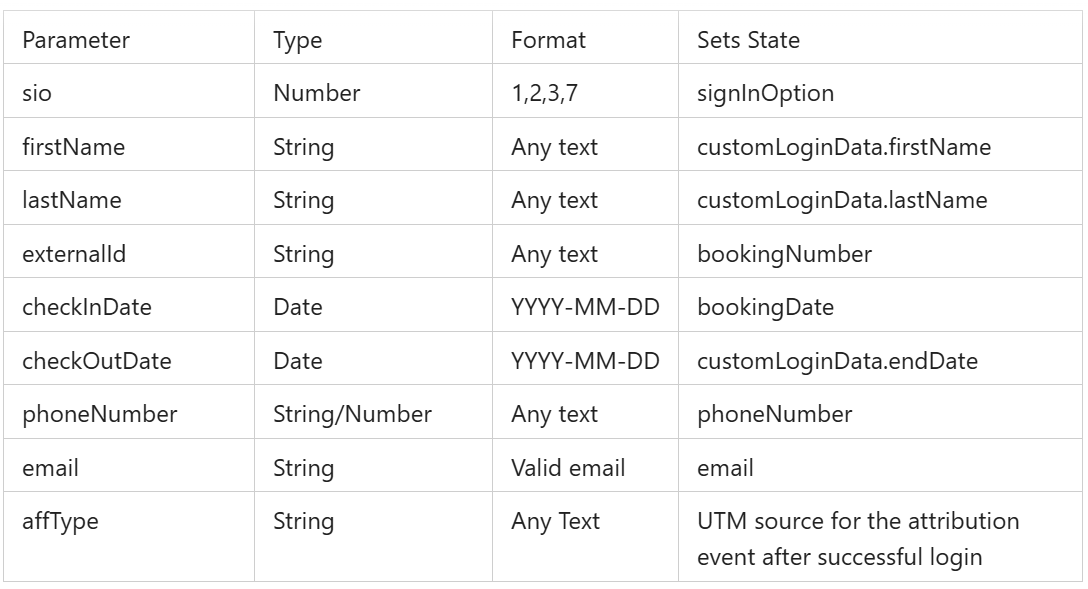Image resolution: width=1088 pixels, height=589 pixels.
Task: Click the 'customLoginData.endDate' cell
Action: [837, 361]
